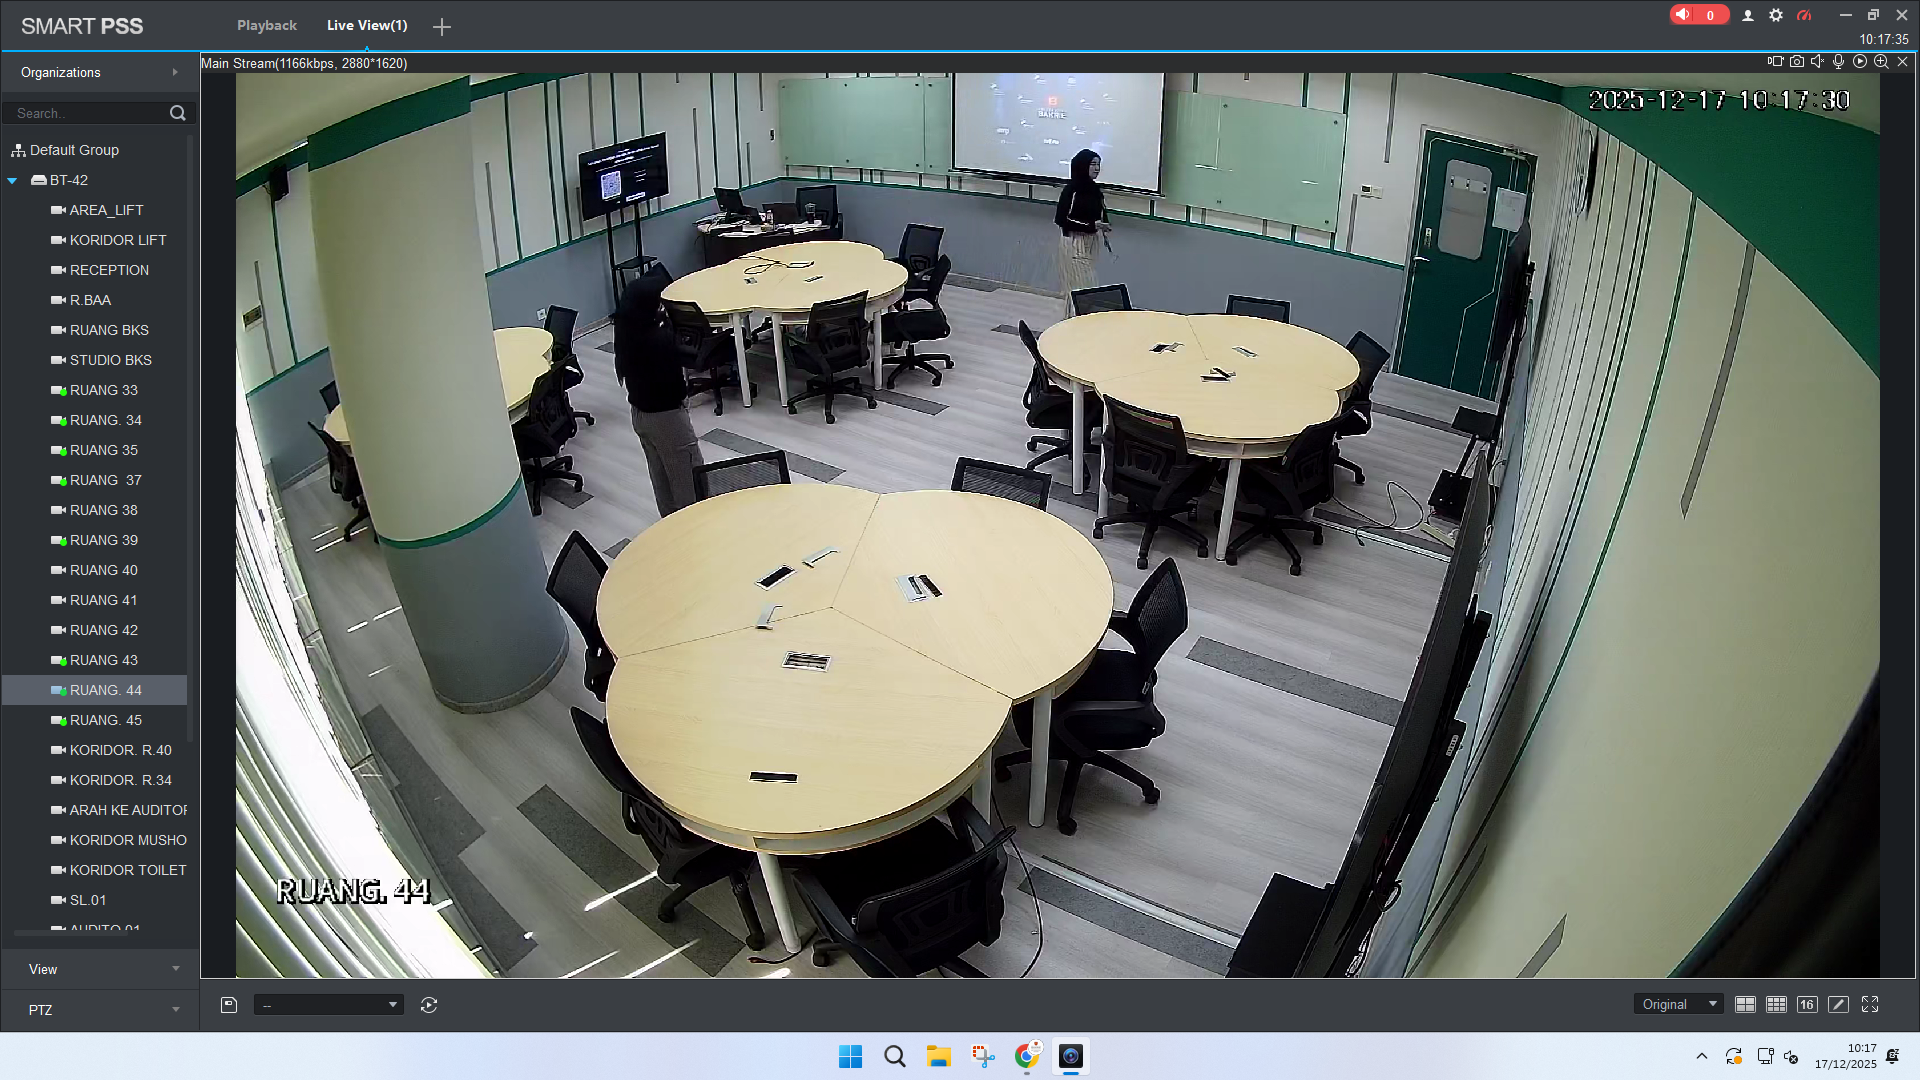The width and height of the screenshot is (1920, 1080).
Task: Select RUANG 43 camera
Action: [104, 660]
